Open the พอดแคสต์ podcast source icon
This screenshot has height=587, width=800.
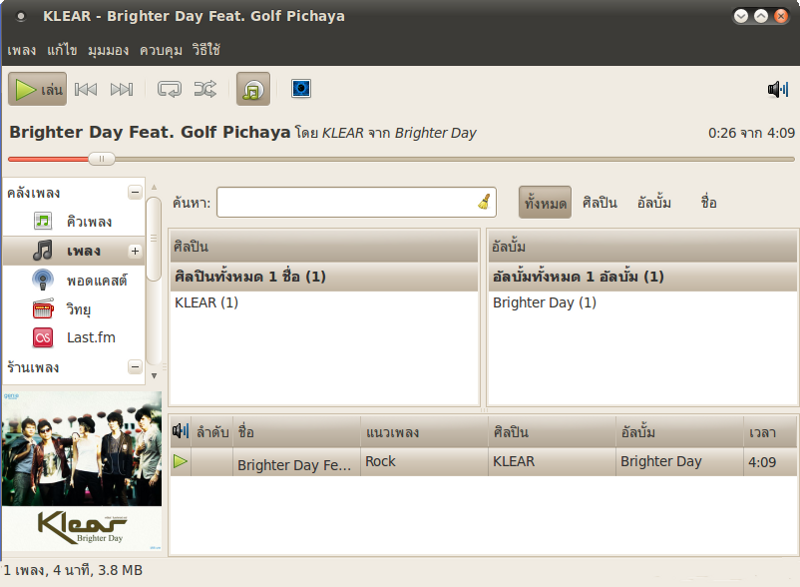pos(43,279)
